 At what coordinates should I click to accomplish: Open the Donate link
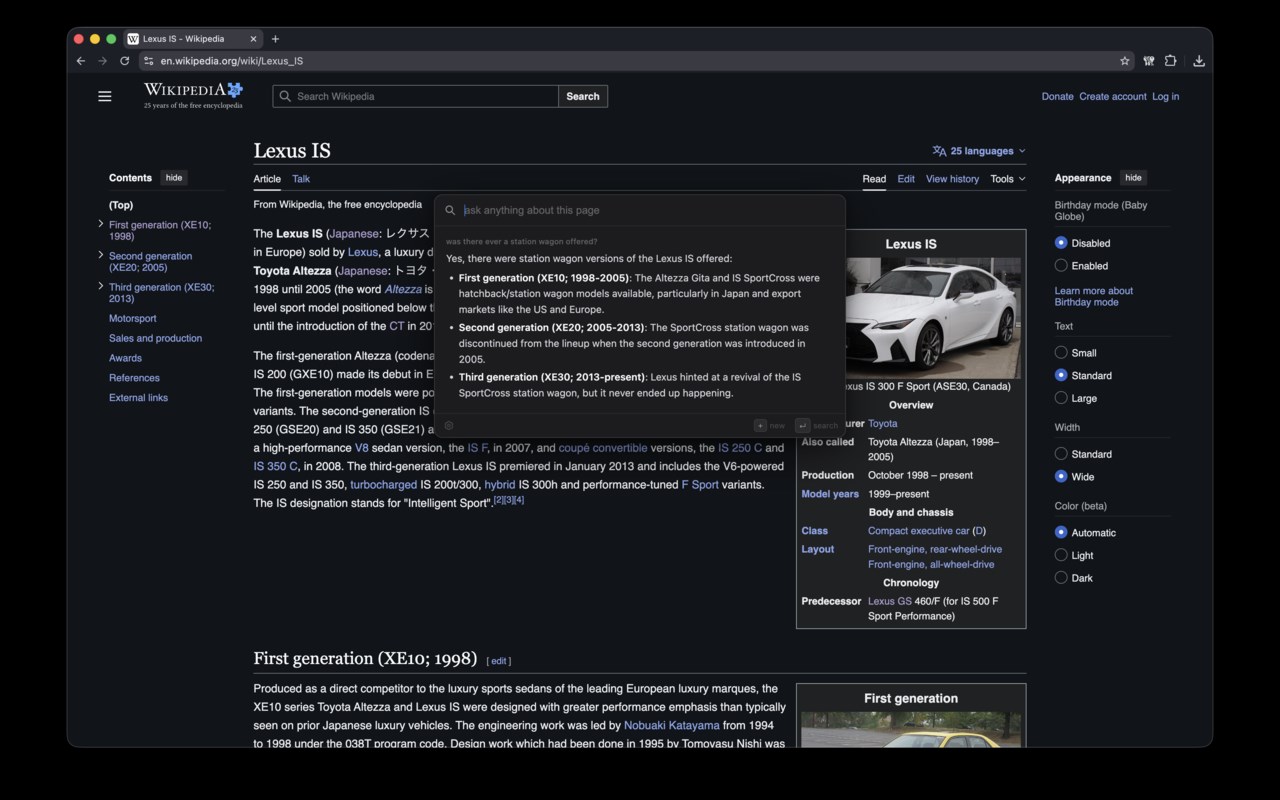[x=1057, y=97]
